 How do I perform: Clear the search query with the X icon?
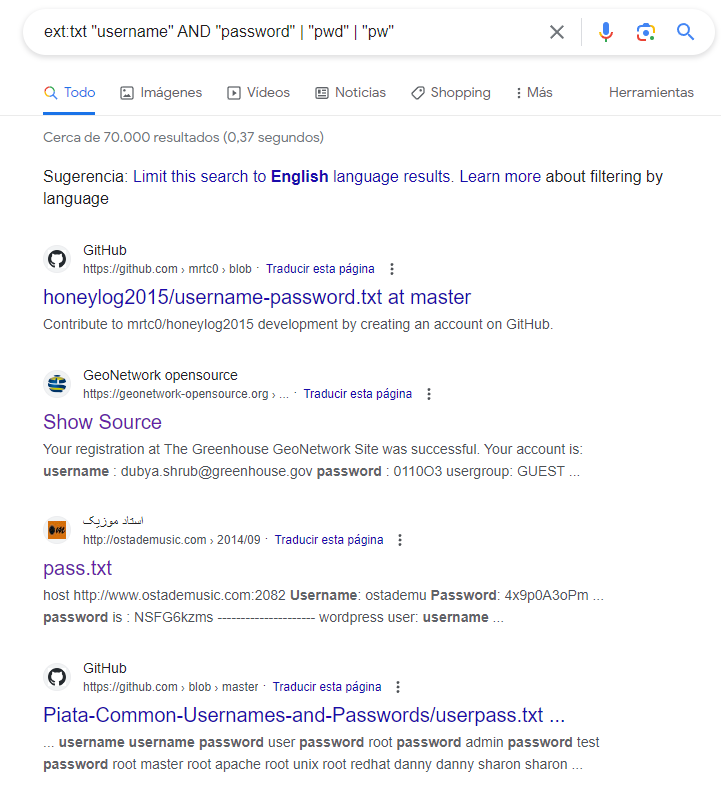[556, 32]
